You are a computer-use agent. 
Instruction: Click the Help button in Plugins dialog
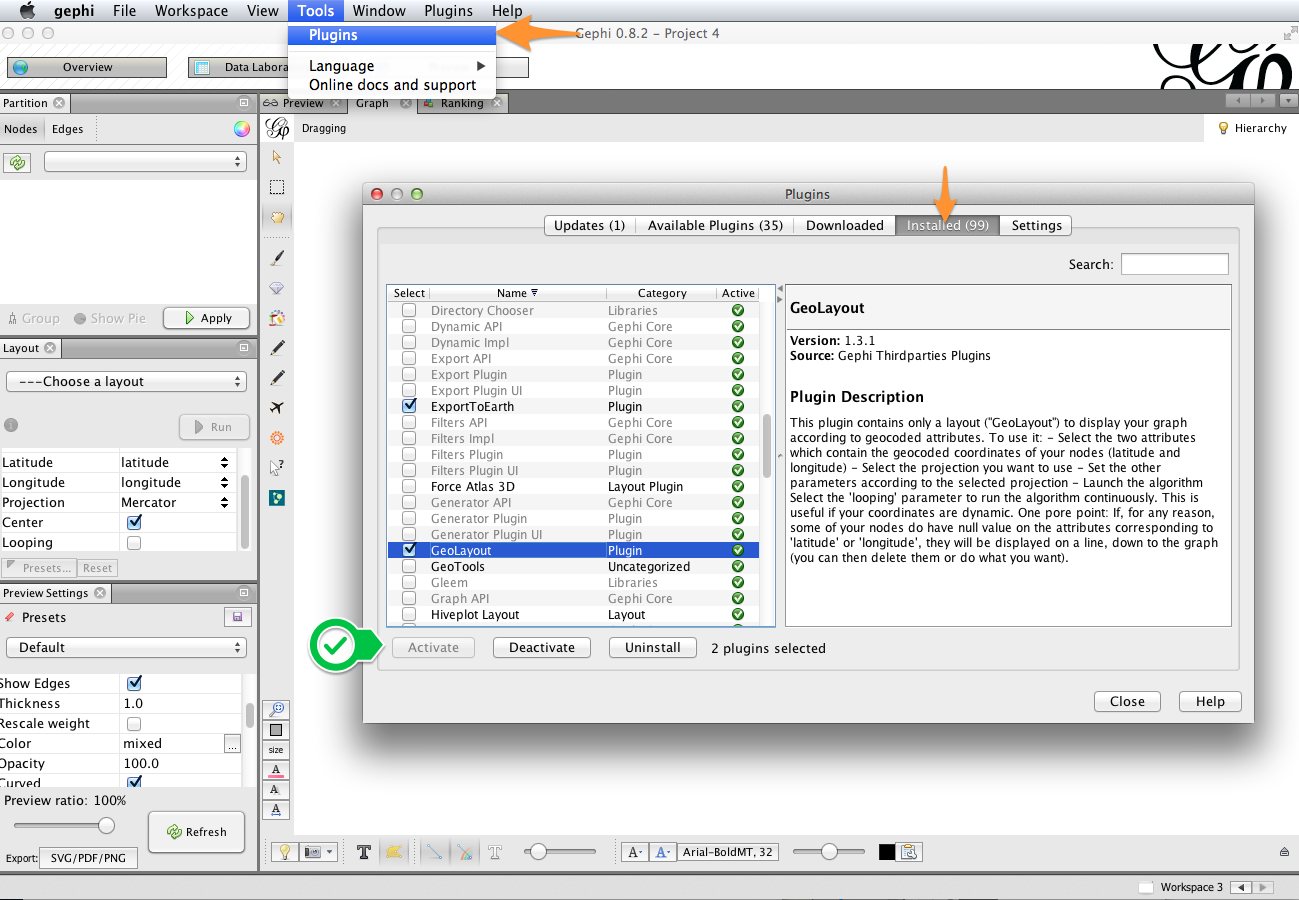tap(1210, 701)
